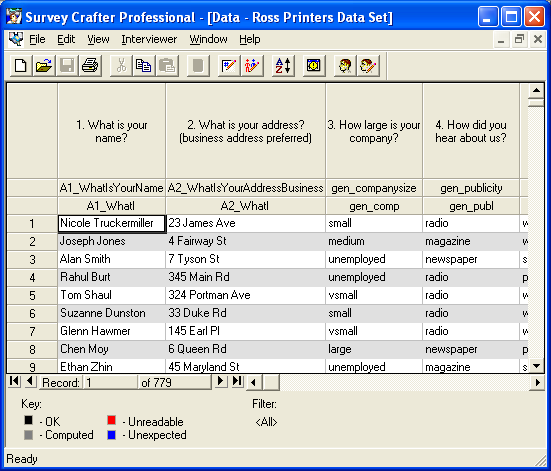Jump to last record button
The image size is (551, 471).
[238, 381]
